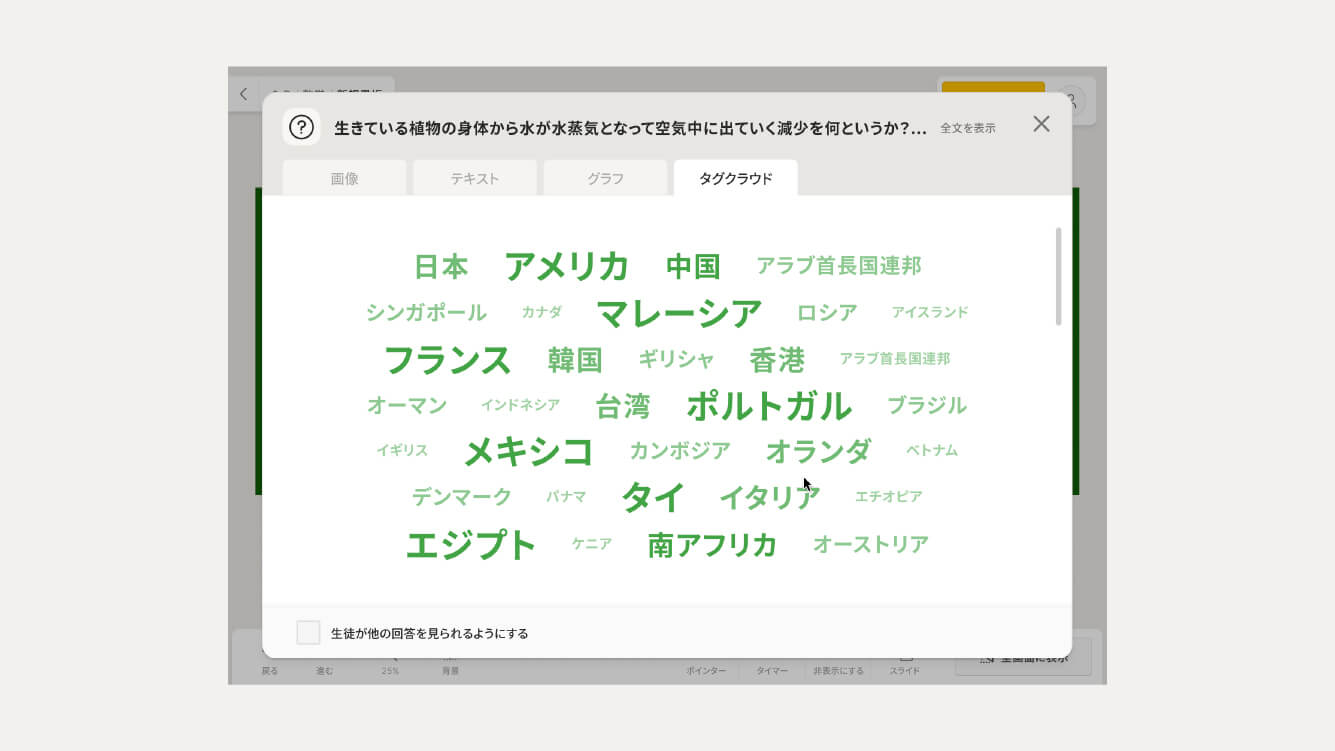Select the マレーシア tag in cloud
Screen dimensions: 1335x751
pos(679,313)
